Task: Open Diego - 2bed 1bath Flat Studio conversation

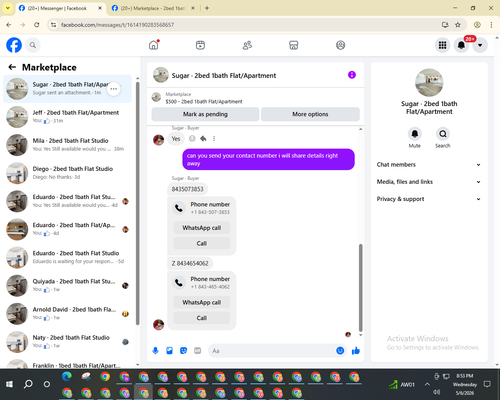Action: (68, 173)
